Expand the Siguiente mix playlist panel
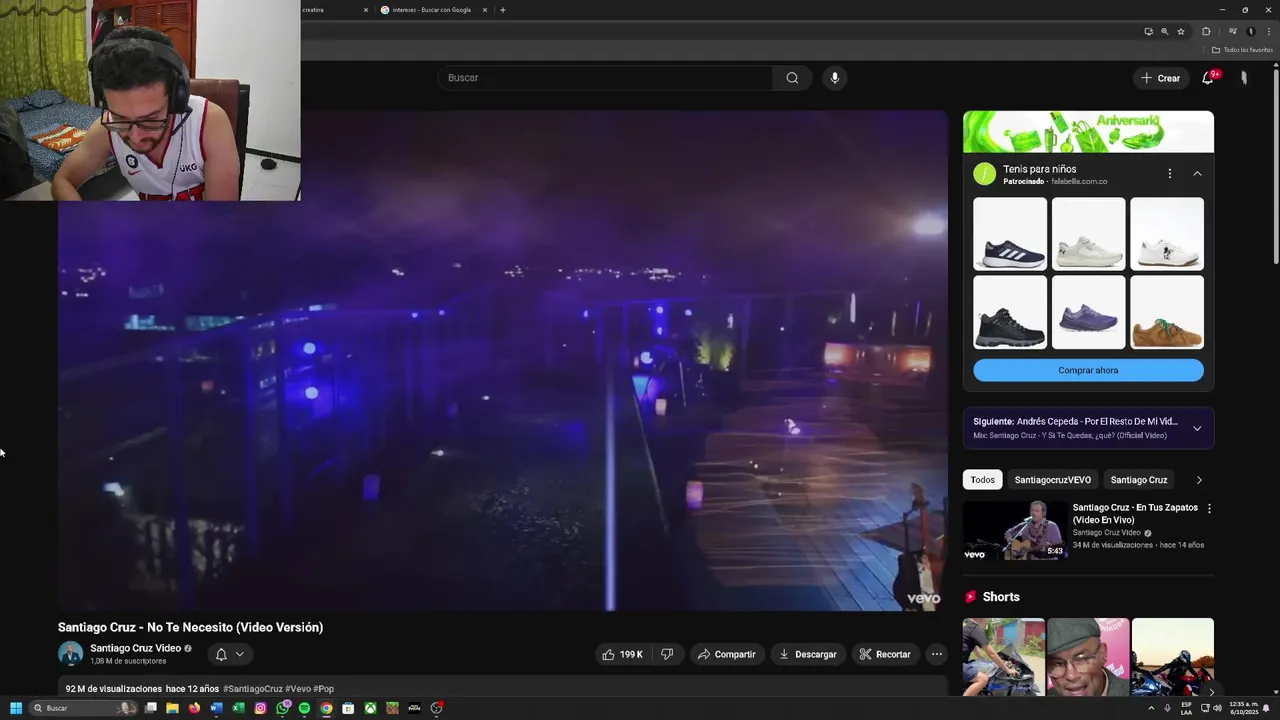 click(x=1197, y=428)
